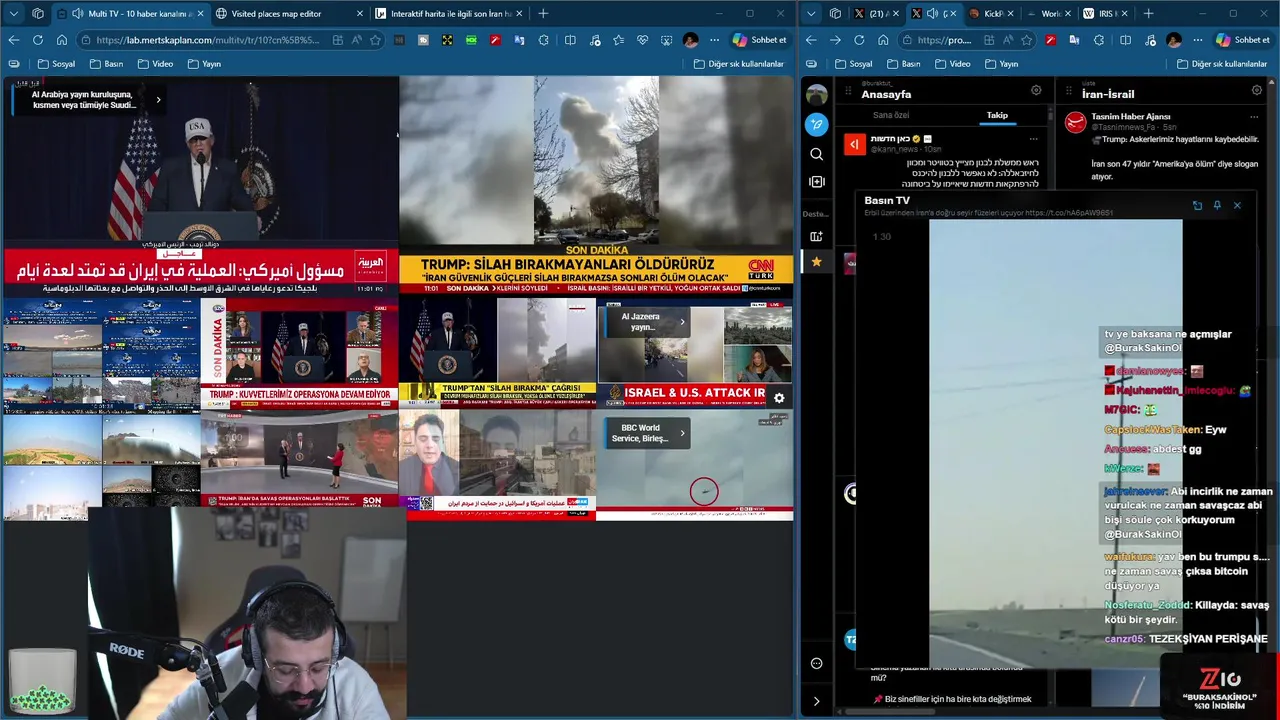Switch to Interaktif harita tab
Image resolution: width=1280 pixels, height=720 pixels.
(449, 14)
